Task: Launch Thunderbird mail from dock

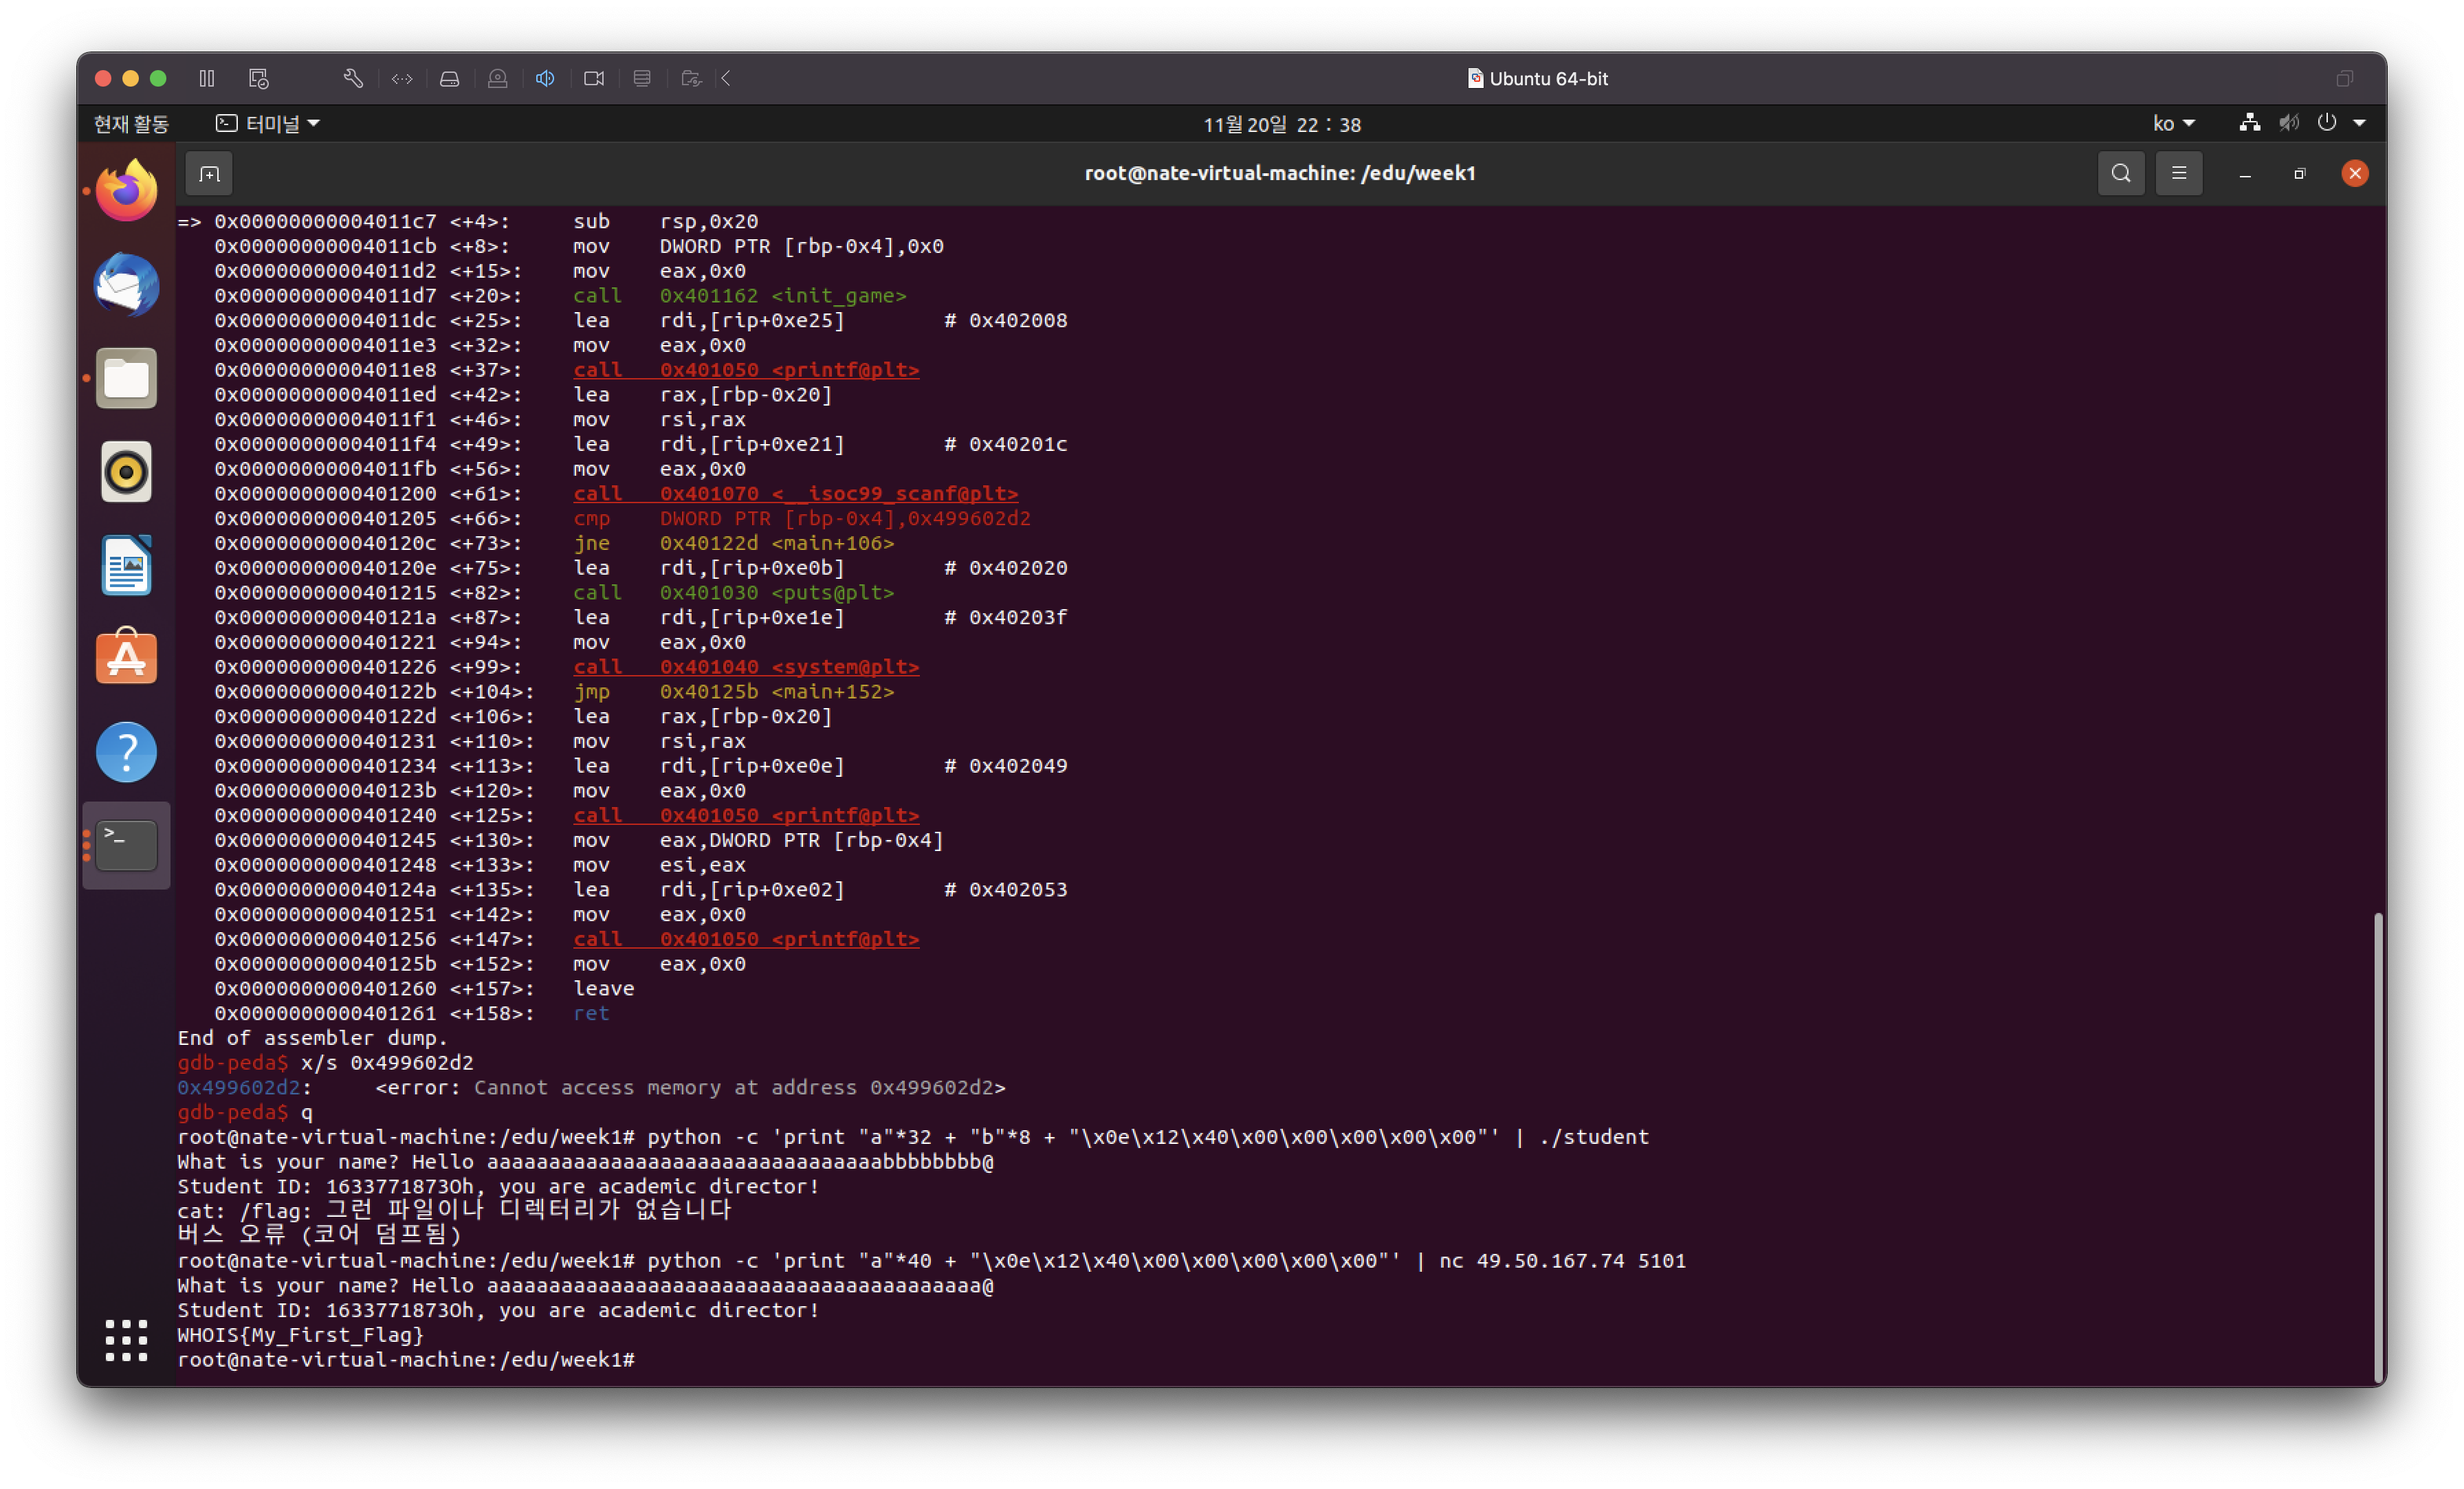Action: point(126,285)
